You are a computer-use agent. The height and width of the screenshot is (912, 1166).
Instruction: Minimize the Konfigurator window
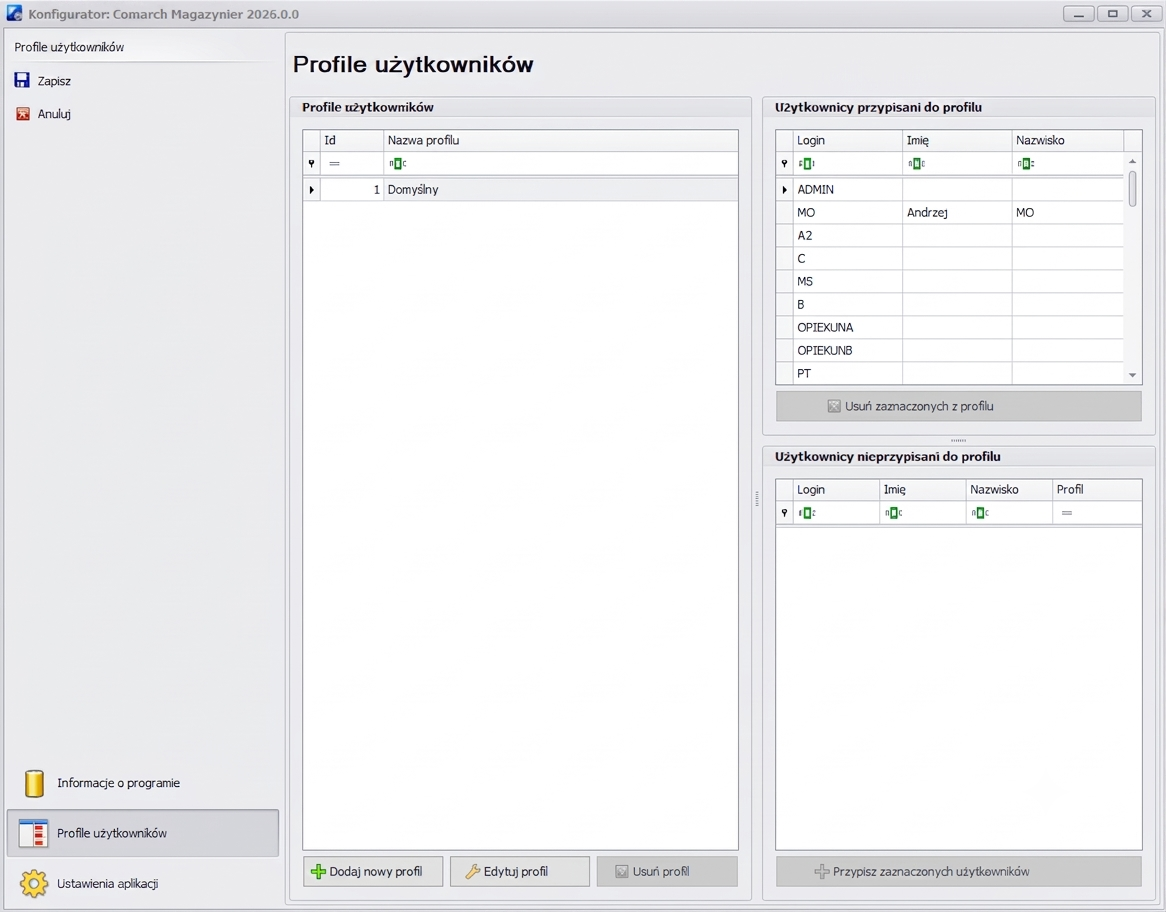tap(1078, 13)
